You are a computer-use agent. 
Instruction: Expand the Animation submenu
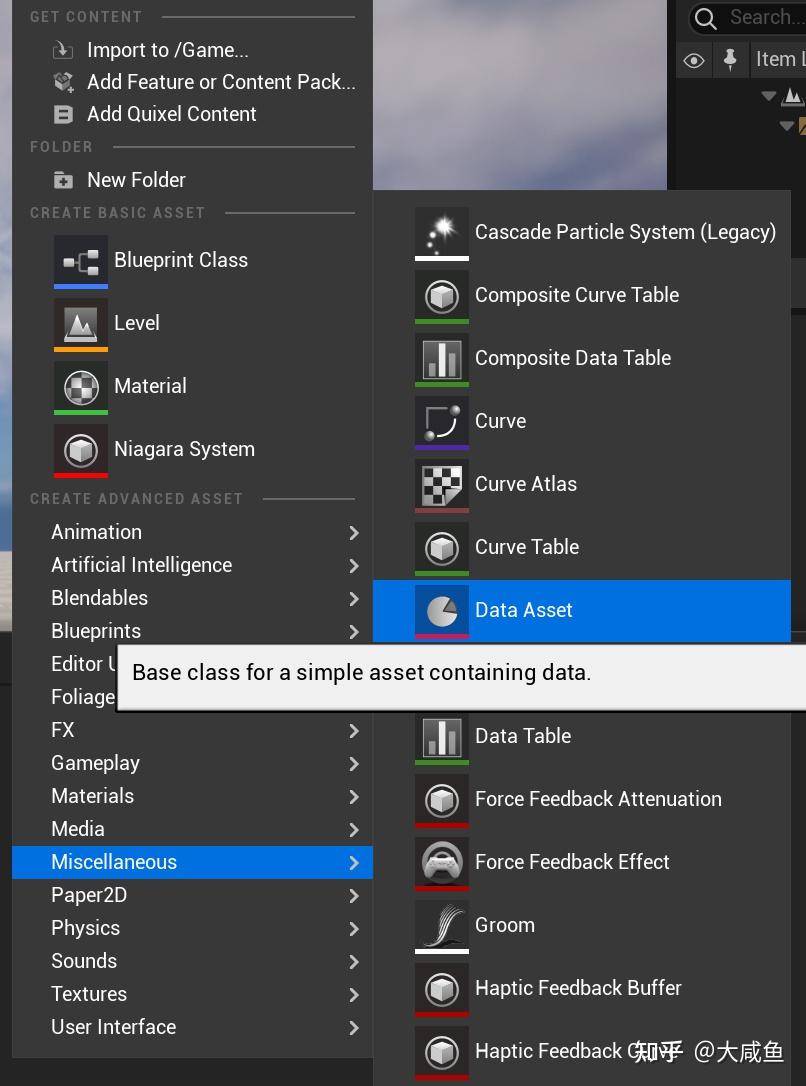pyautogui.click(x=354, y=533)
